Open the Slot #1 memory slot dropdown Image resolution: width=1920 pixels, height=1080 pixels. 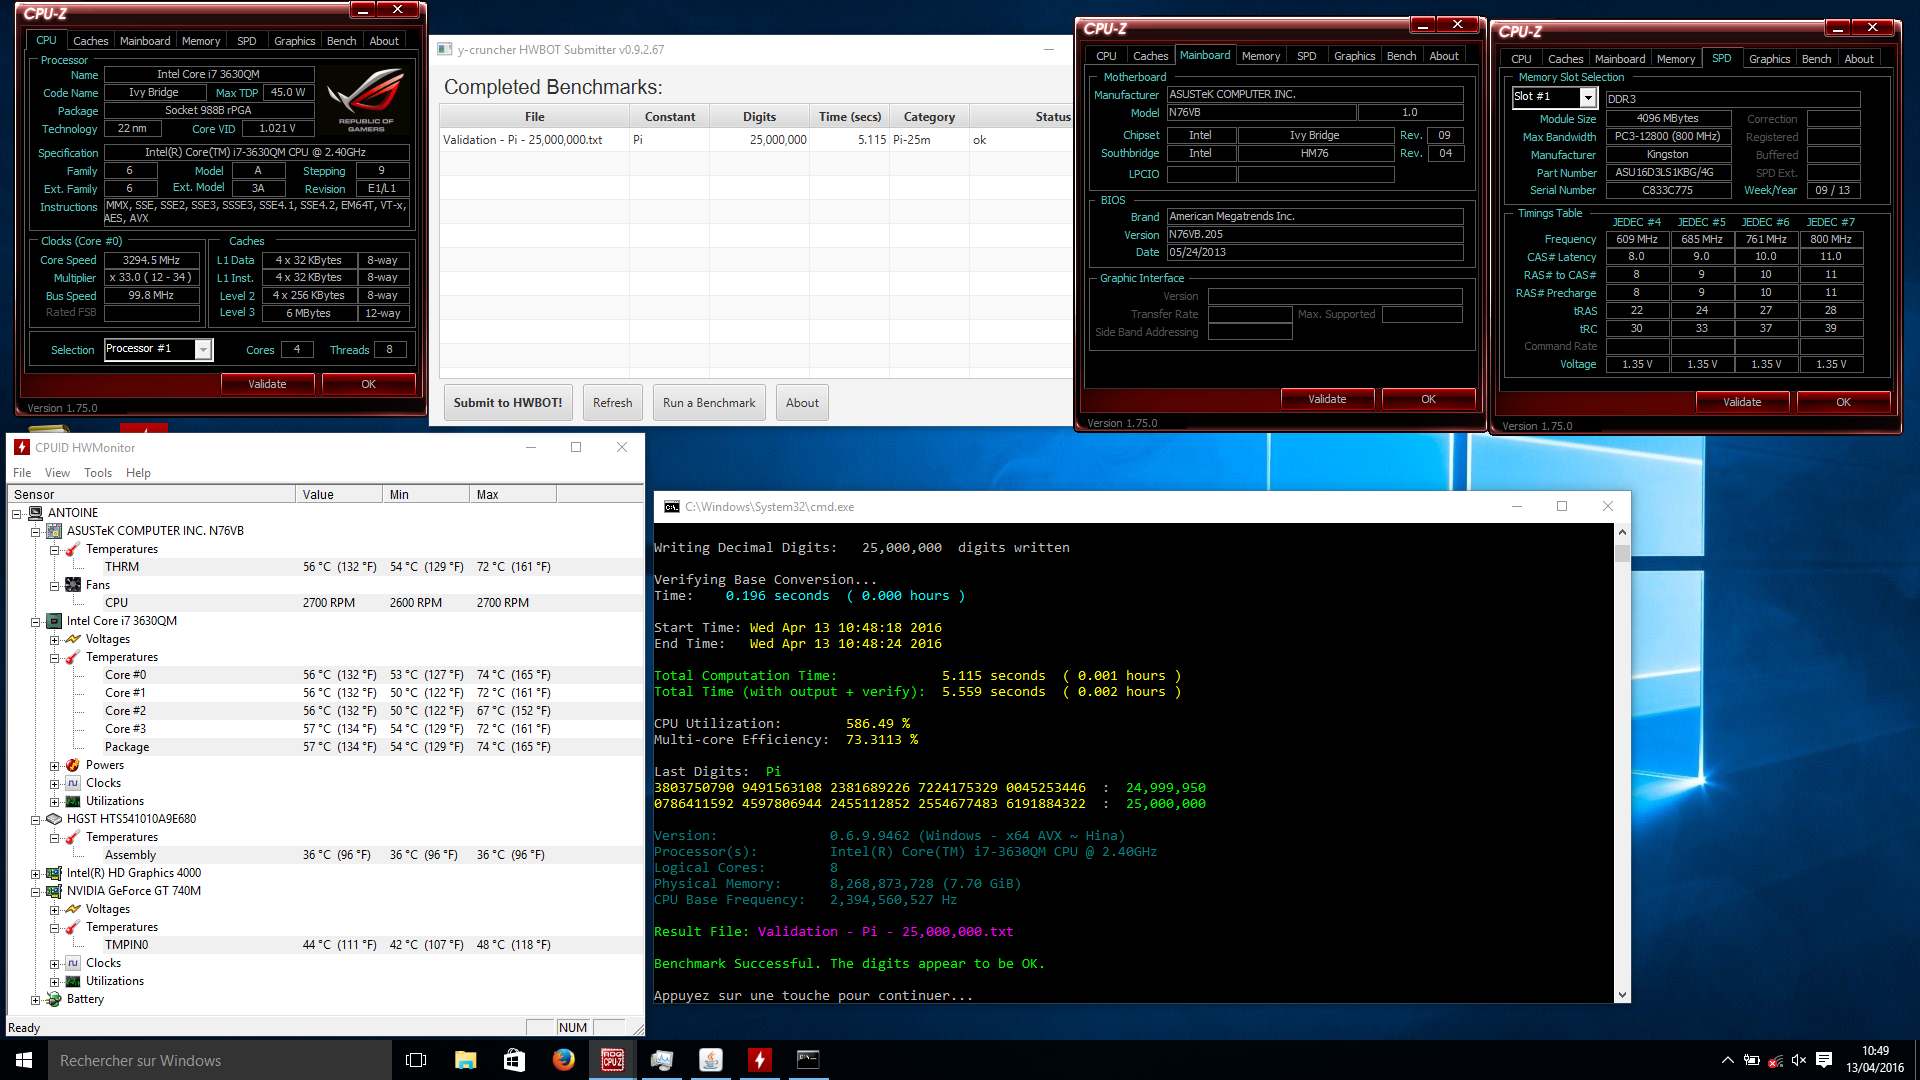pyautogui.click(x=1587, y=97)
